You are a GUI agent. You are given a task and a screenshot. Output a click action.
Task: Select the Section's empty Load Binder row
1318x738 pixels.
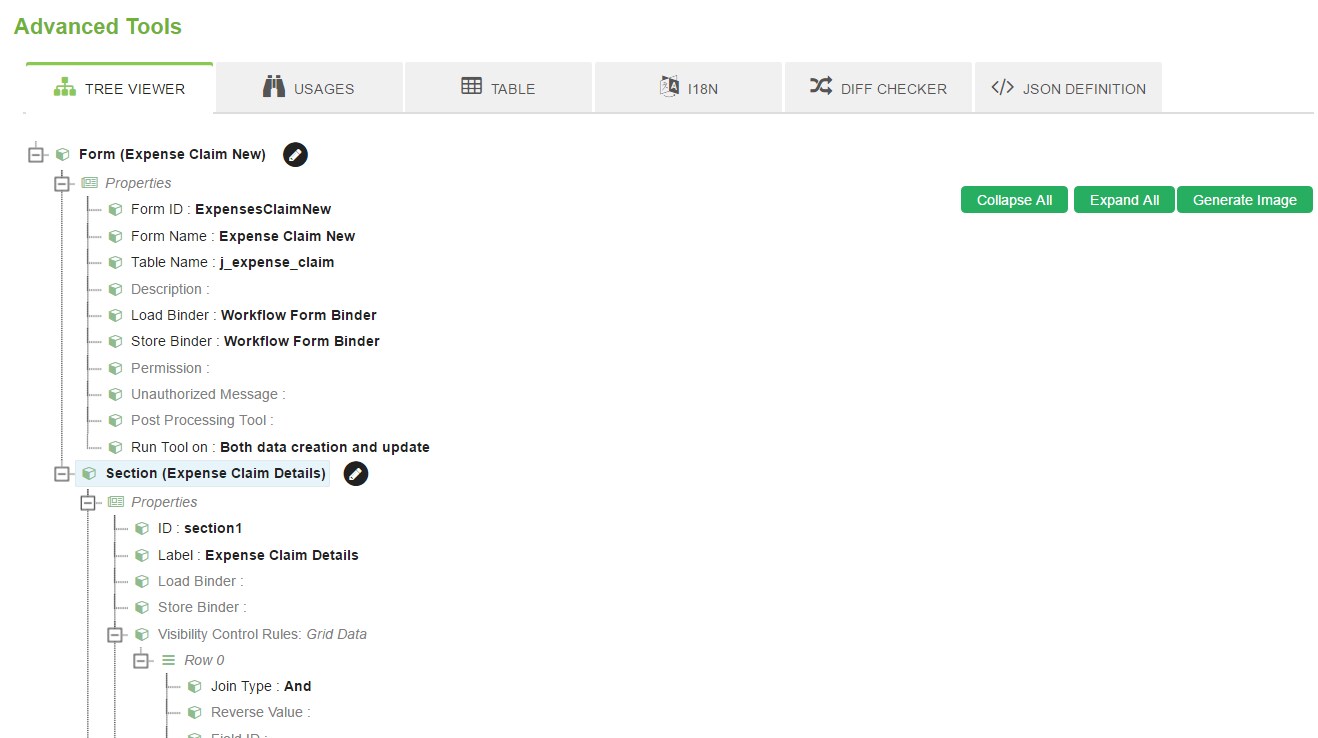[200, 581]
